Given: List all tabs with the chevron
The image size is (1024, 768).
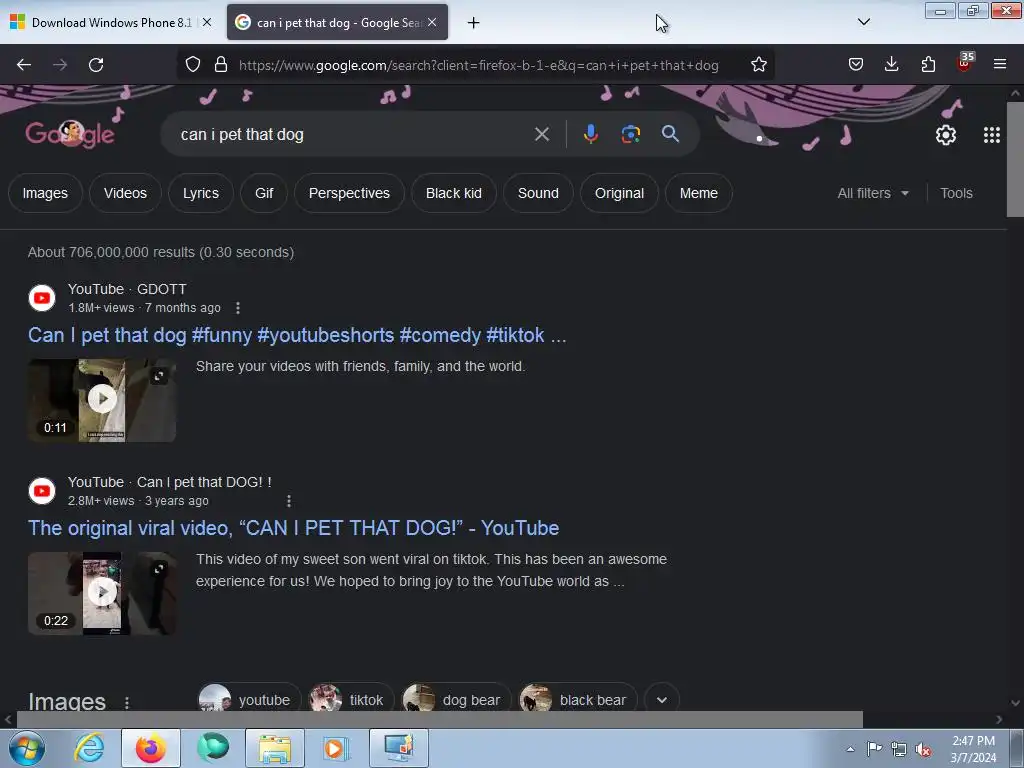Looking at the screenshot, I should (x=863, y=22).
